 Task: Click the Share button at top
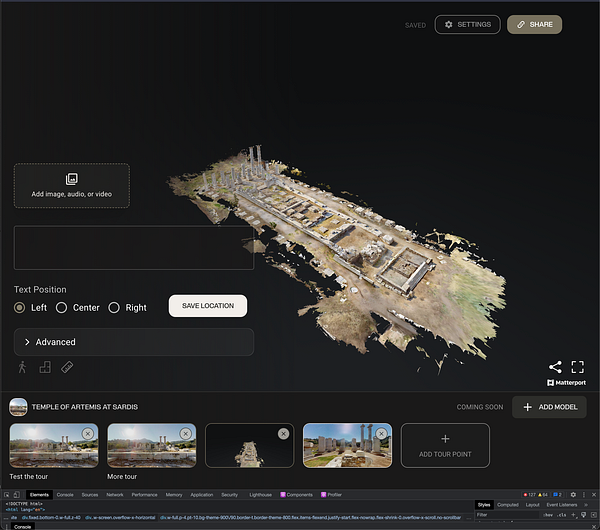click(x=534, y=24)
